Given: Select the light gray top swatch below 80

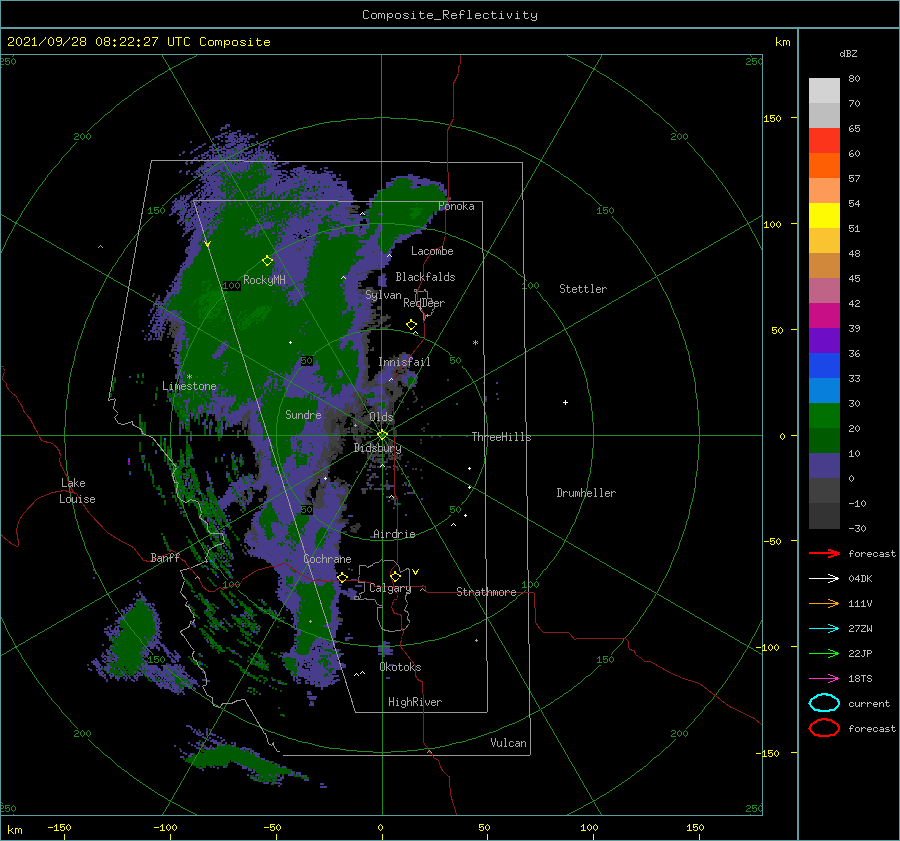Looking at the screenshot, I should pyautogui.click(x=824, y=90).
